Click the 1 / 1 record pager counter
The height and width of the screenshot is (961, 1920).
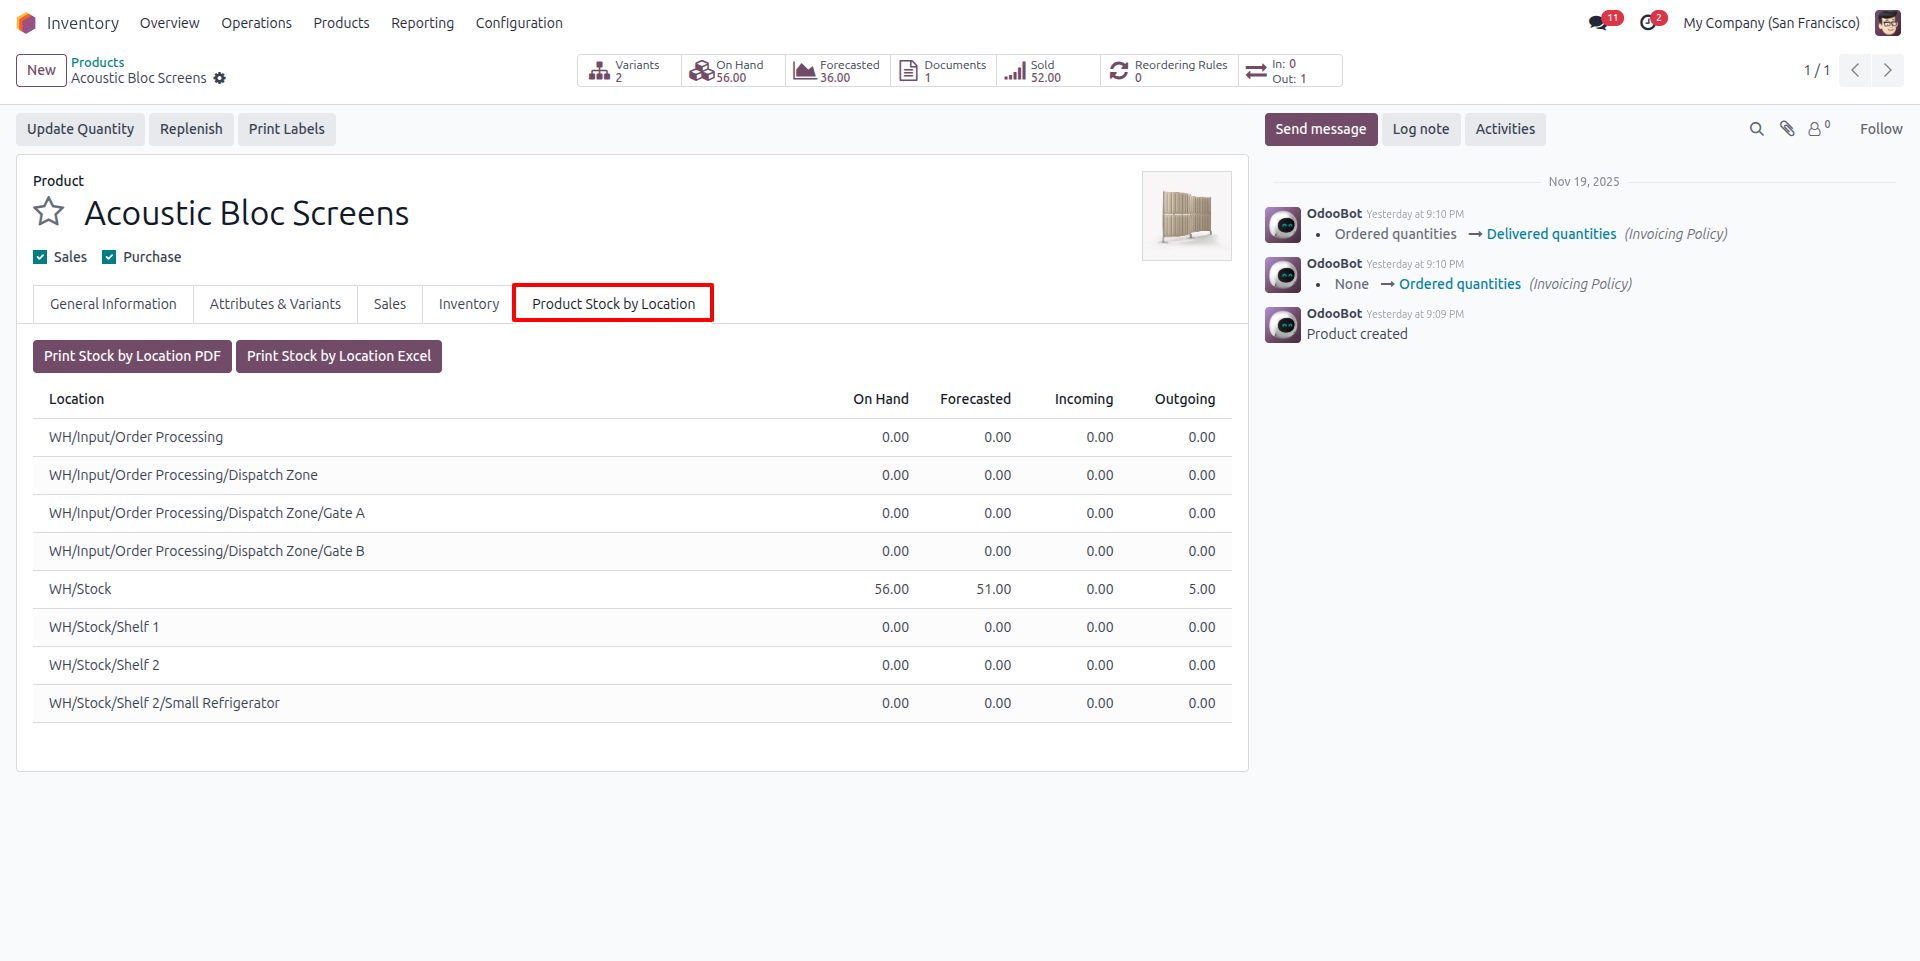(x=1816, y=70)
